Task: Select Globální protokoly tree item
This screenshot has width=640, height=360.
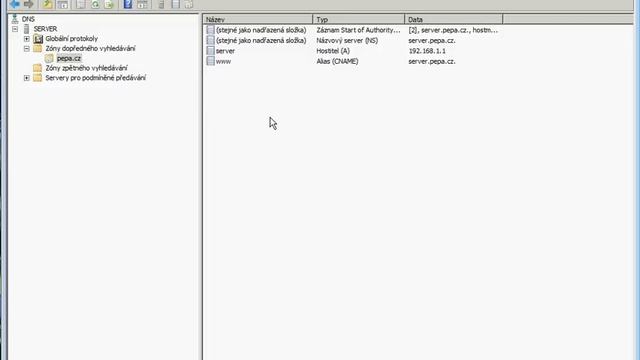Action: (x=71, y=39)
